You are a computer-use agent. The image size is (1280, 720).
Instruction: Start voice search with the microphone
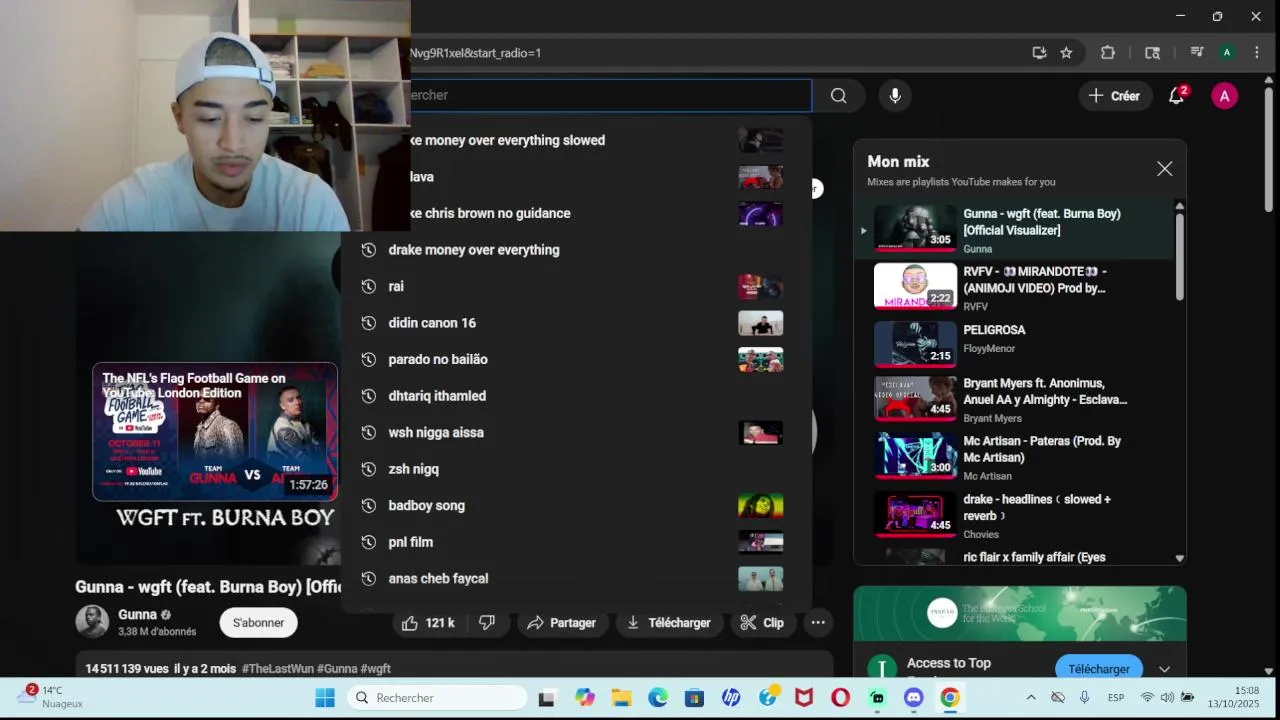[895, 96]
